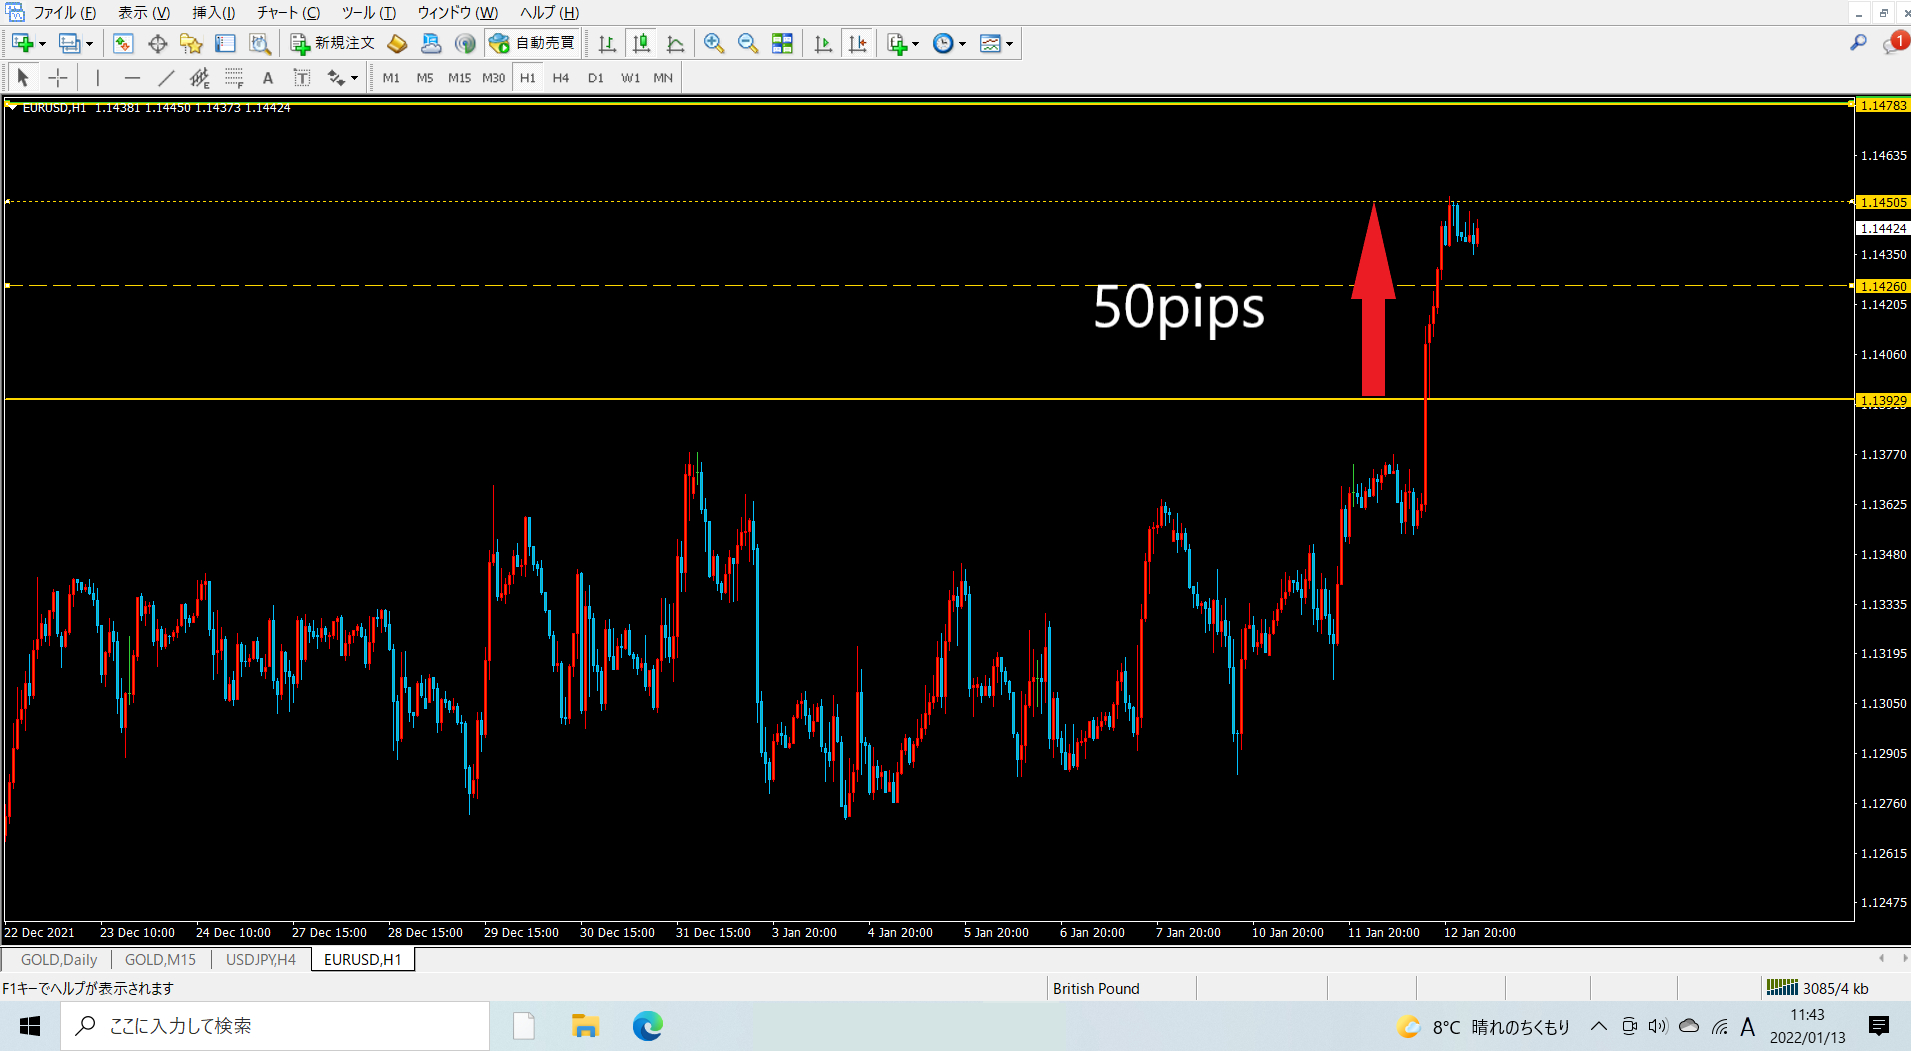The height and width of the screenshot is (1051, 1911).
Task: Select the crosshair cursor tool
Action: point(58,78)
